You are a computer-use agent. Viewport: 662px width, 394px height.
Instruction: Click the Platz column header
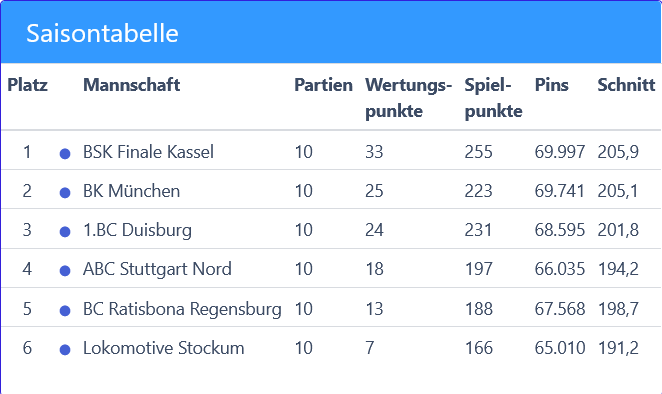27,85
